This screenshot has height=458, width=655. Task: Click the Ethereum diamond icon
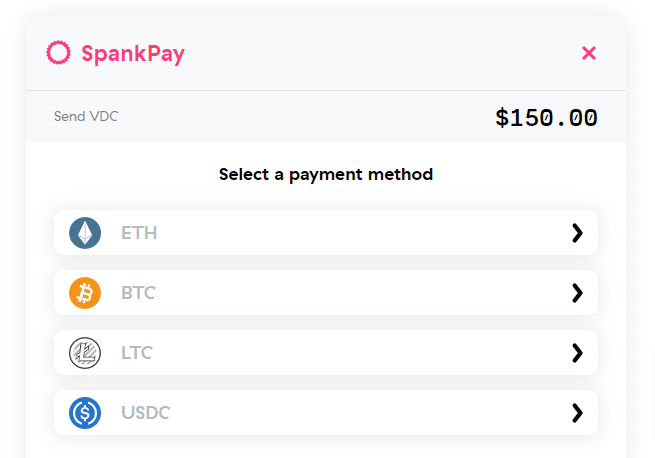(85, 233)
